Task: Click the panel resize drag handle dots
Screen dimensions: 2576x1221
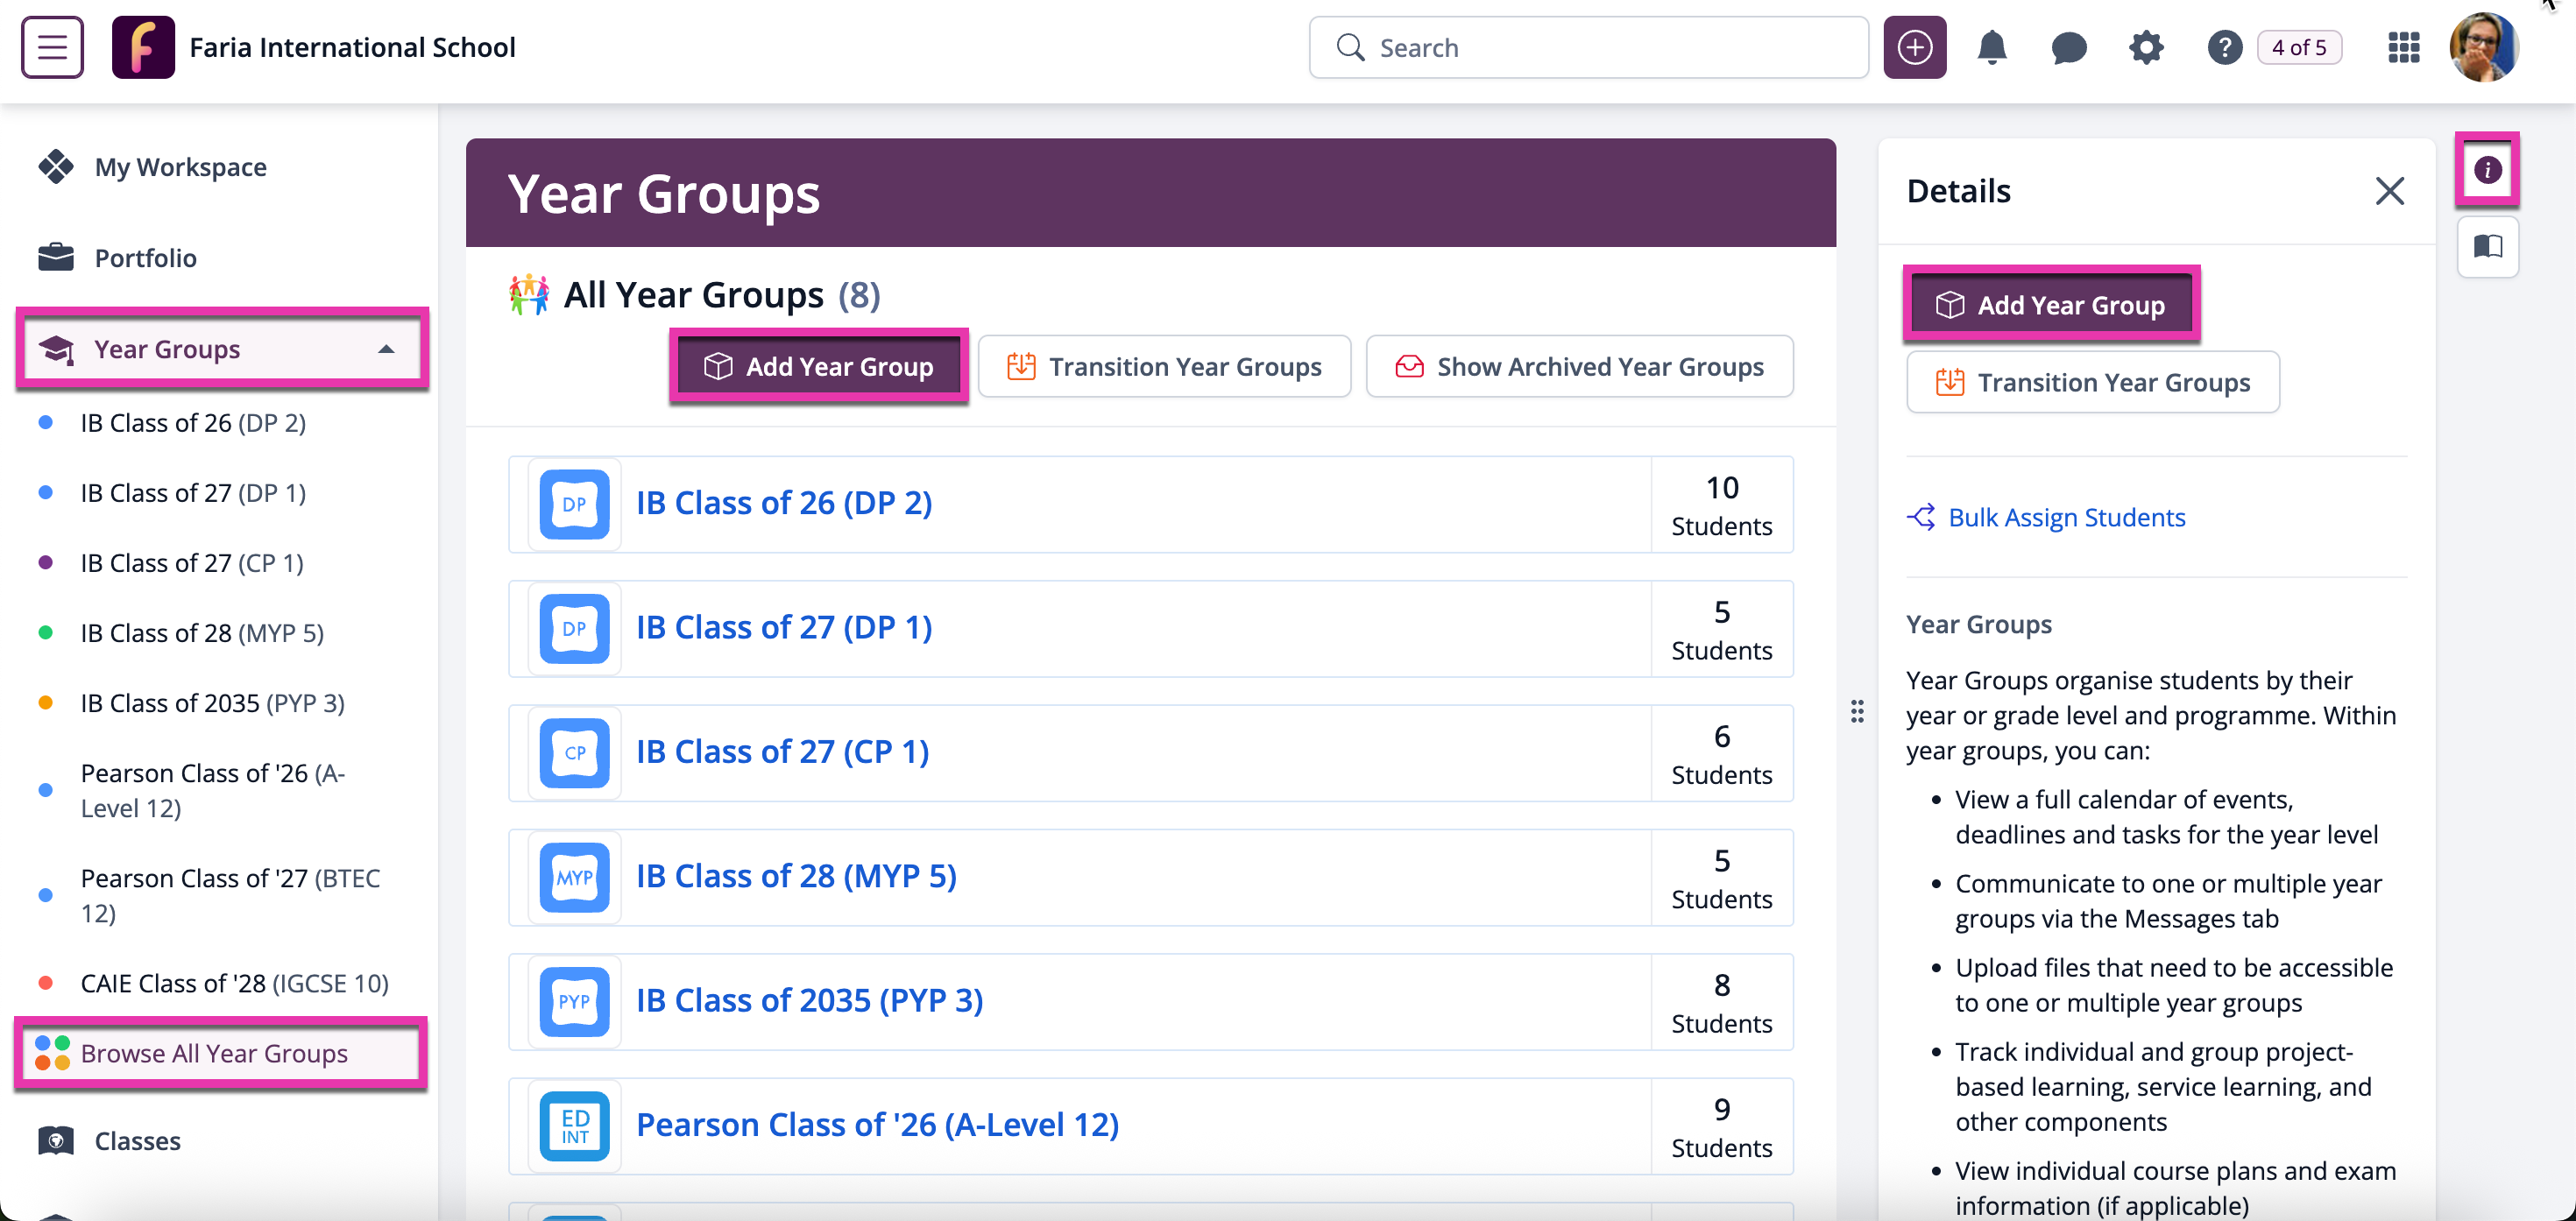Action: (1857, 711)
